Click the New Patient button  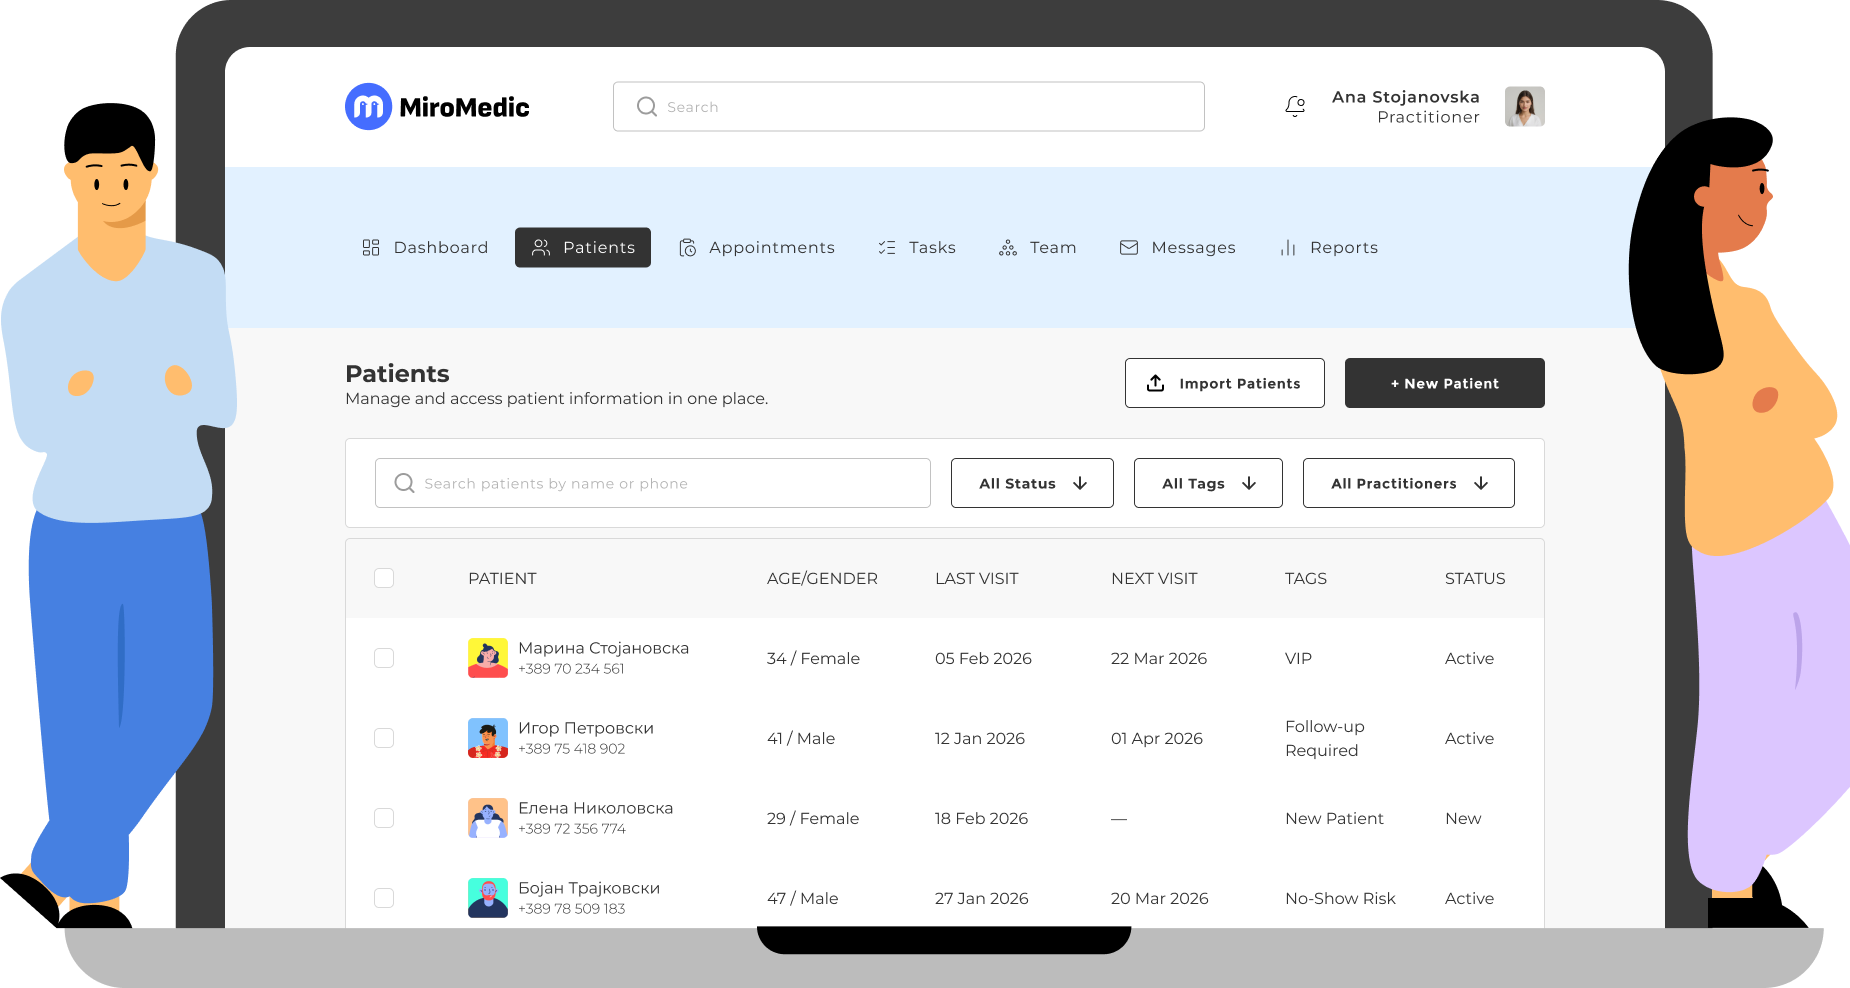(x=1444, y=383)
